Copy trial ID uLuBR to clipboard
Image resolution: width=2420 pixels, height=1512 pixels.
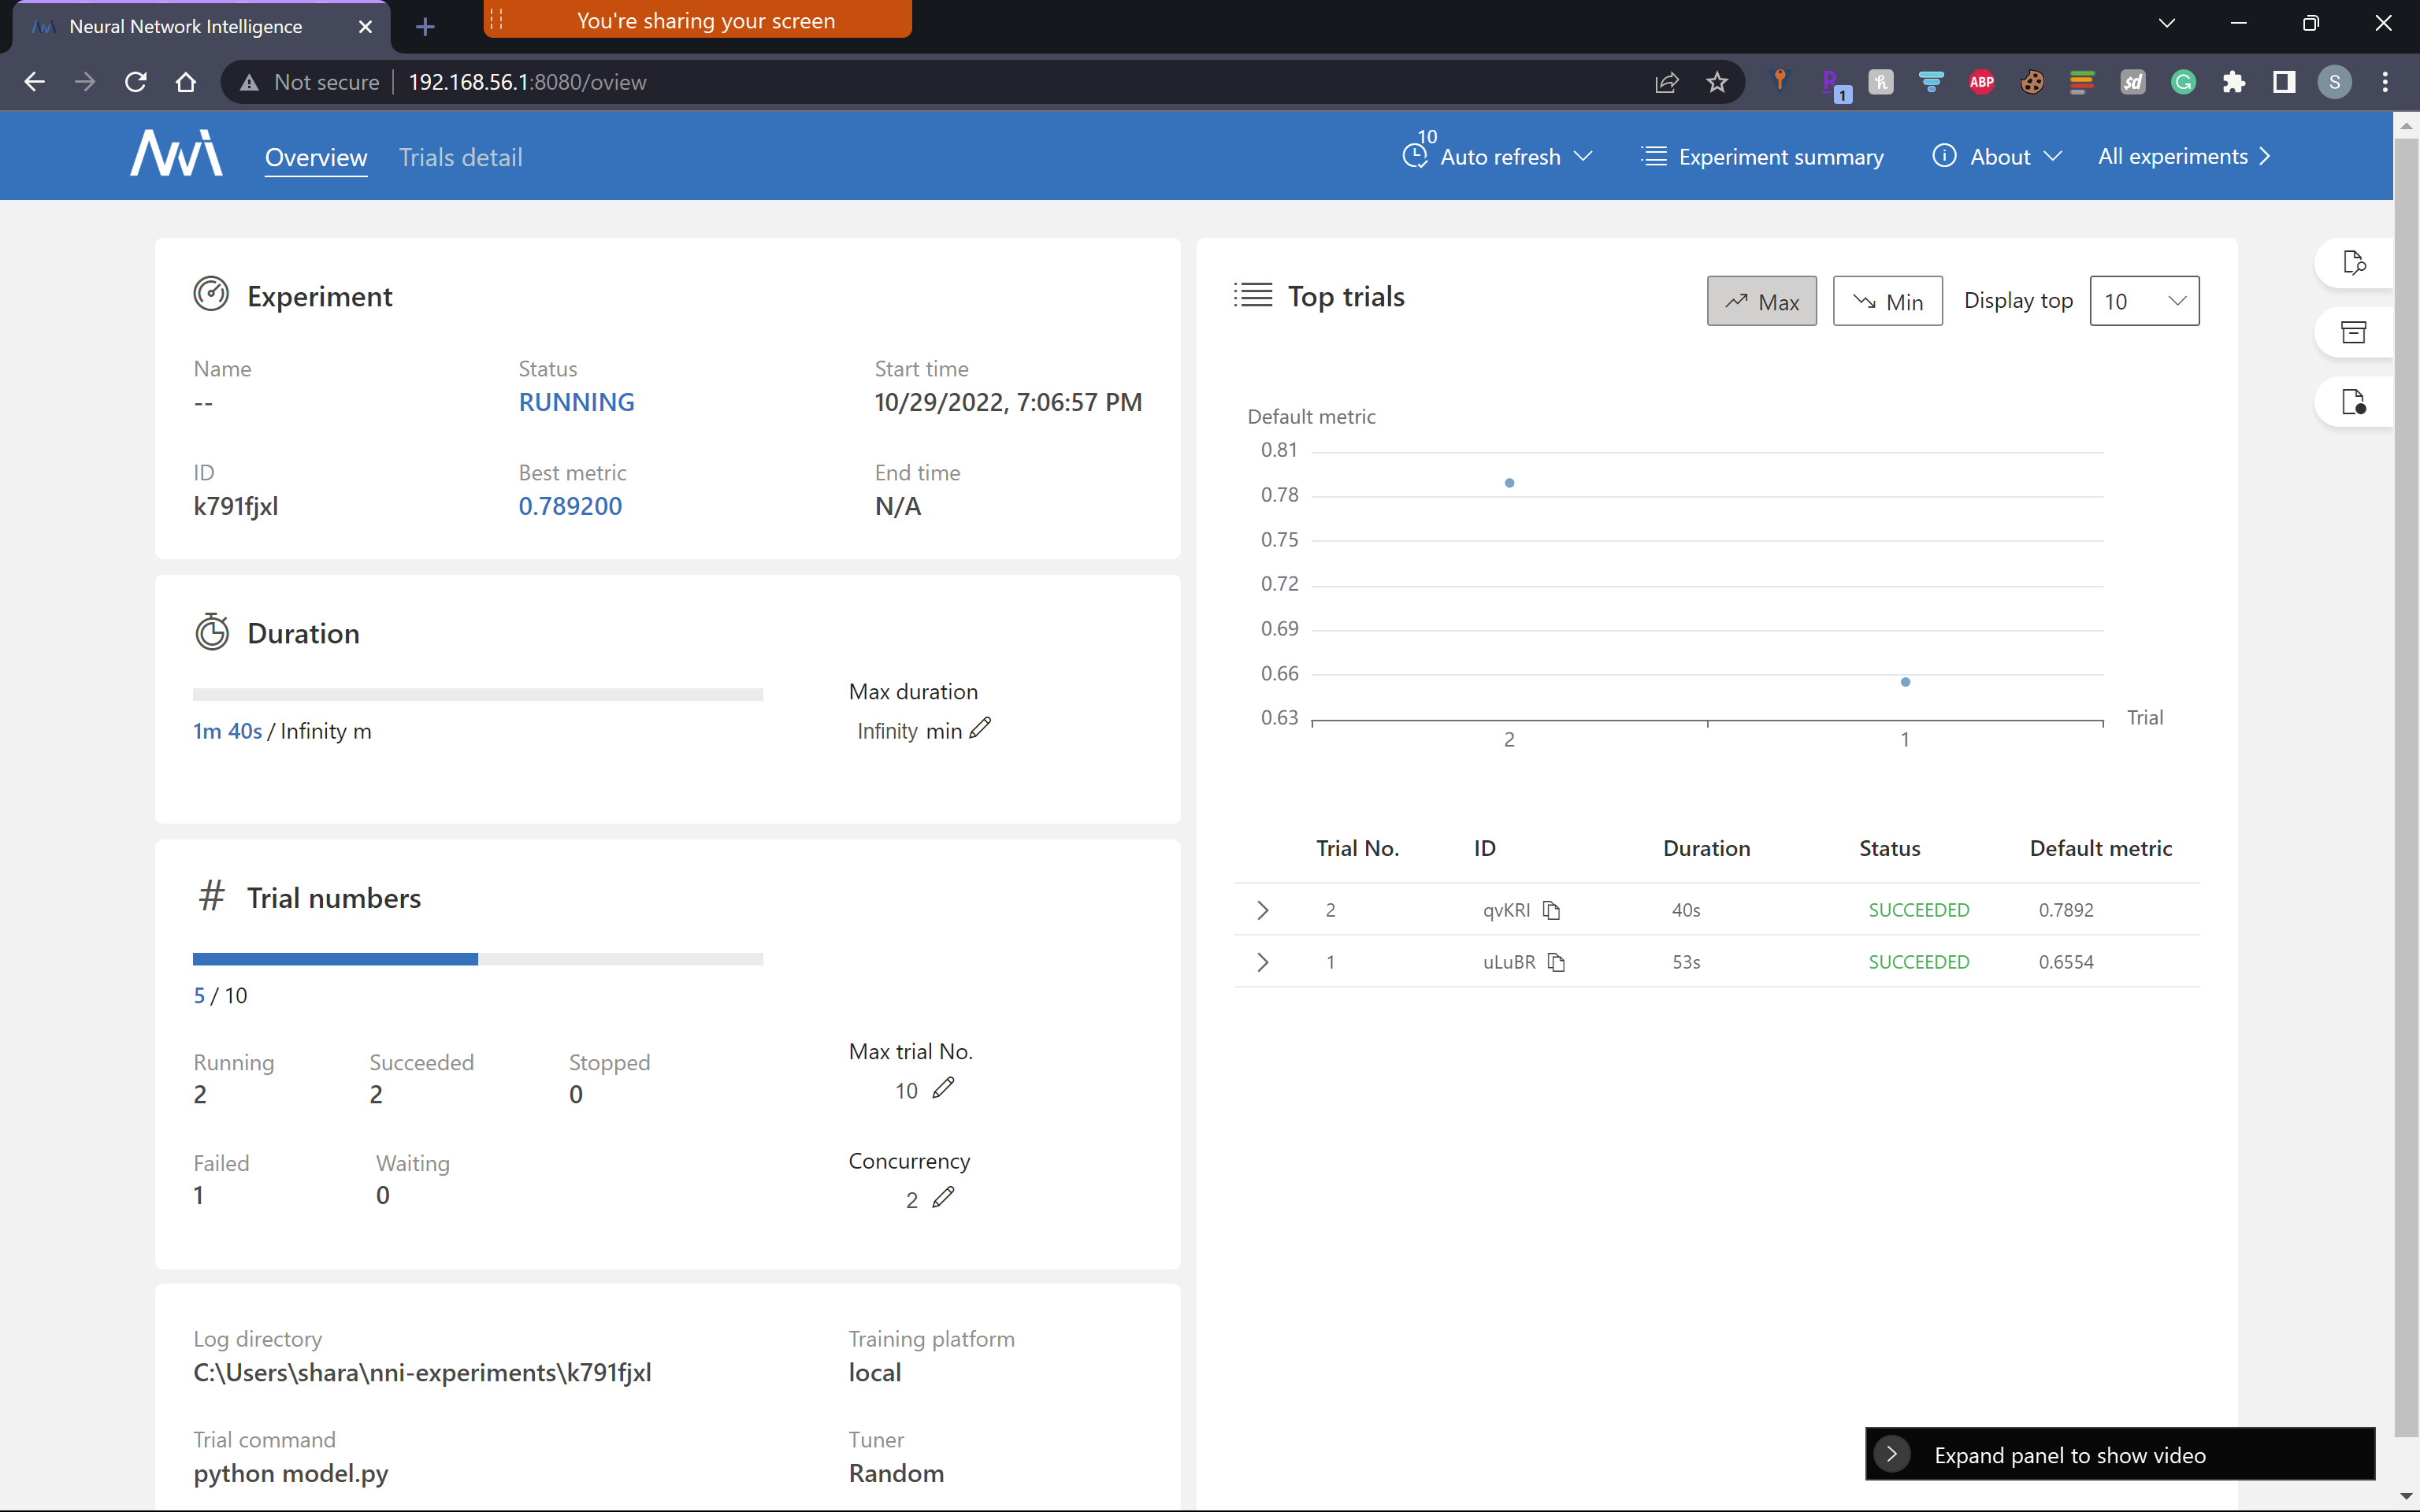1556,962
